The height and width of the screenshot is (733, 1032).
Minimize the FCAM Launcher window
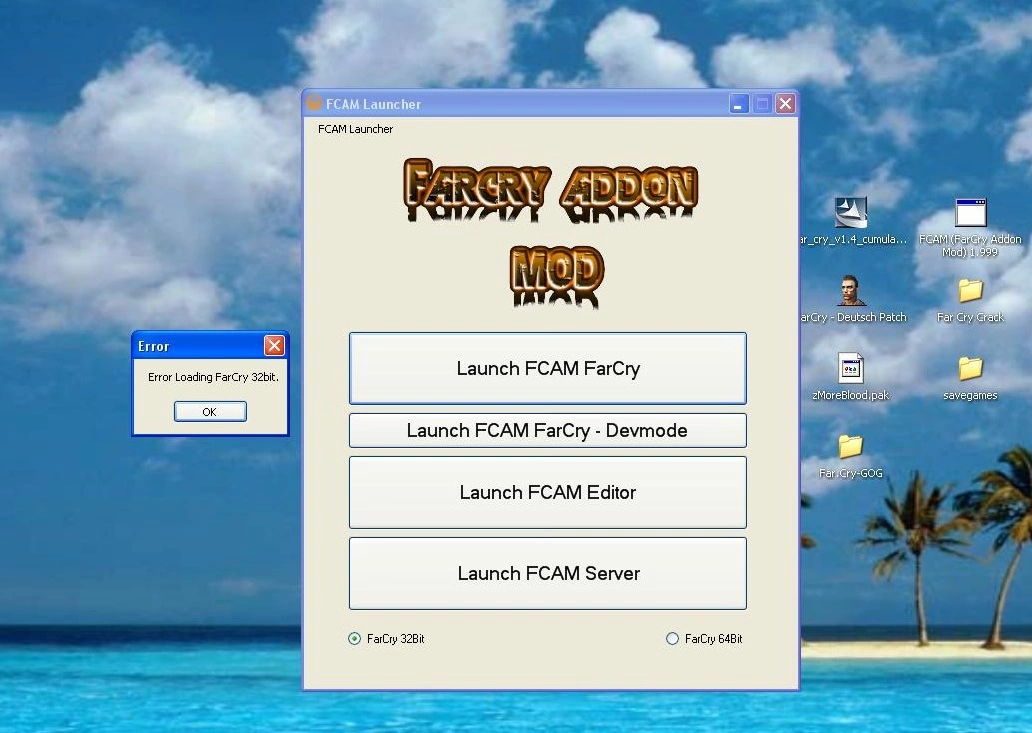(x=739, y=103)
